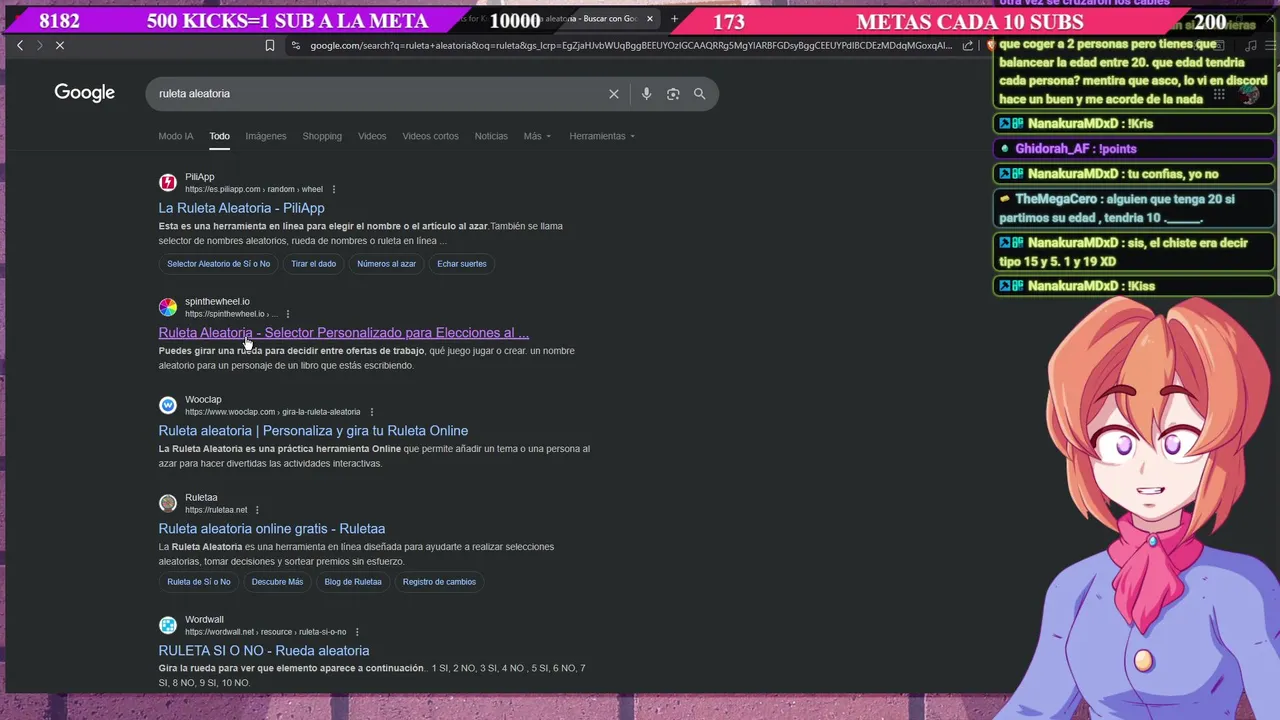Image resolution: width=1280 pixels, height=720 pixels.
Task: Click the browser back arrow
Action: tap(20, 45)
